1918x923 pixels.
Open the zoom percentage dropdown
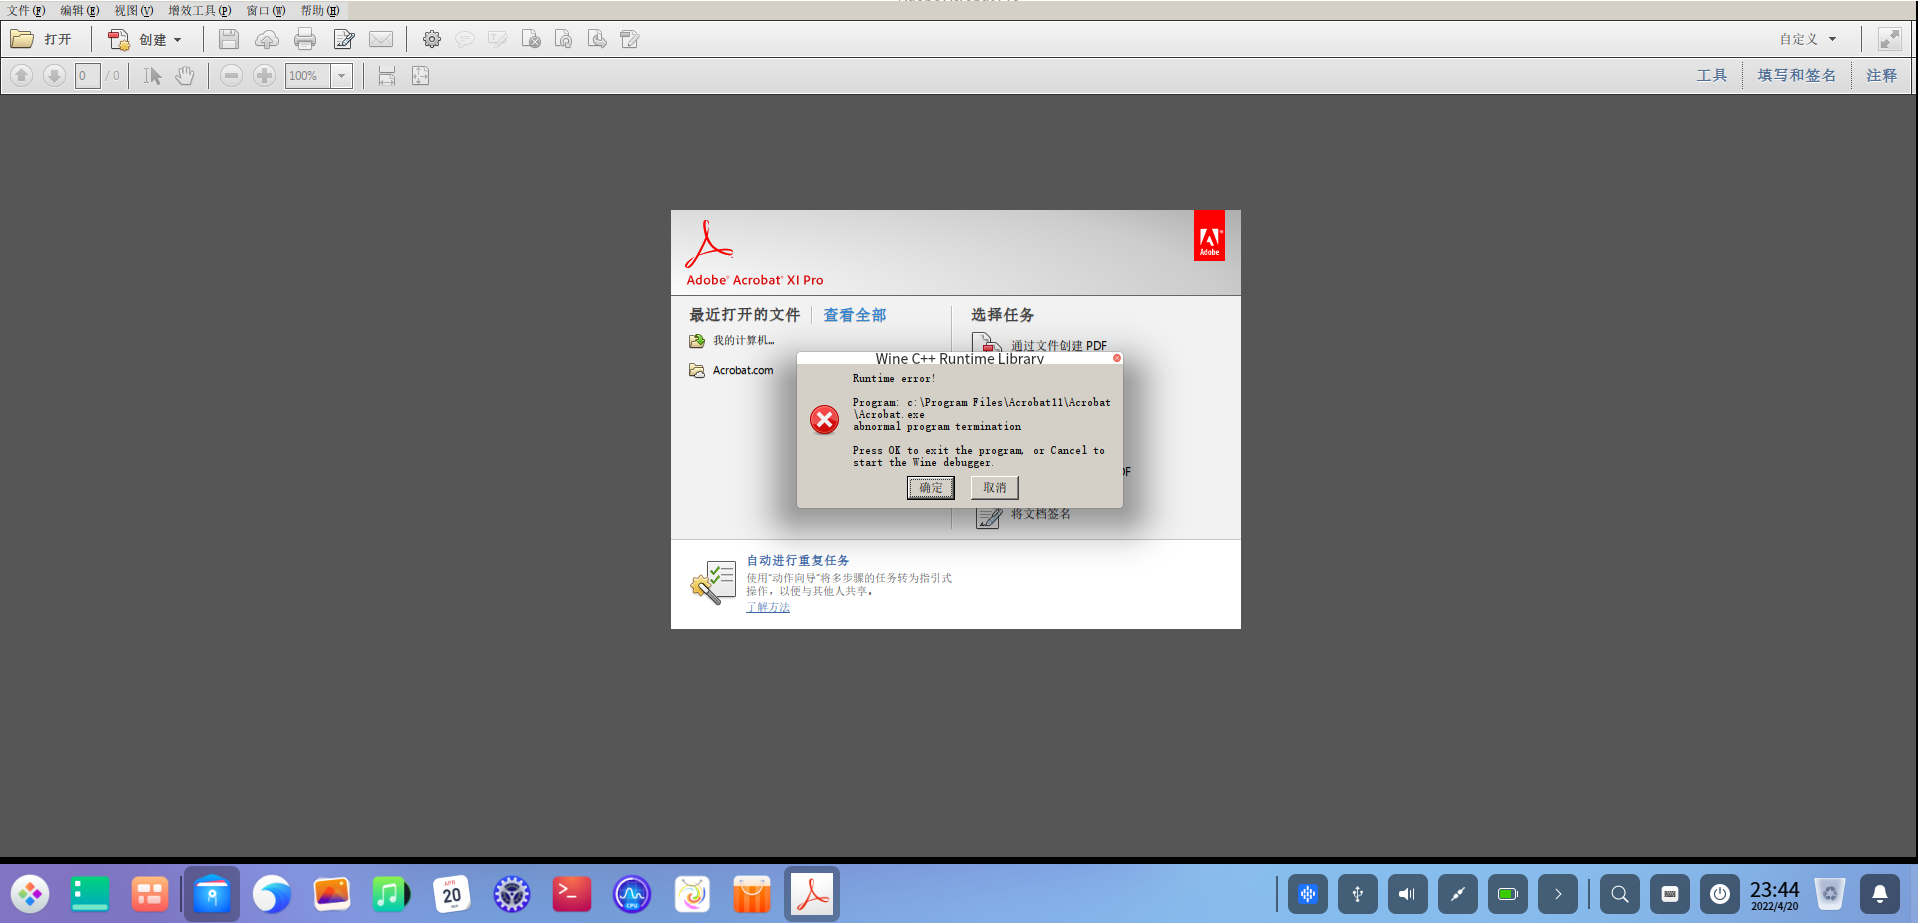coord(341,75)
